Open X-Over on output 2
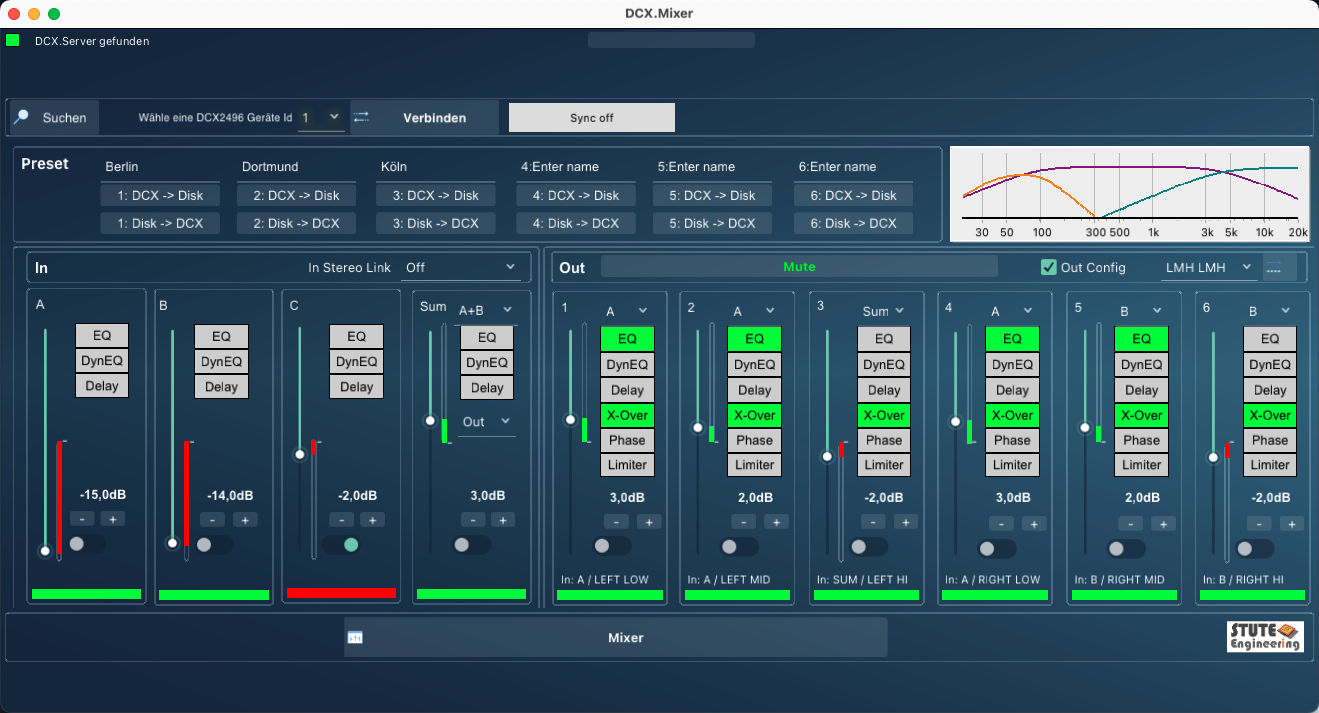The width and height of the screenshot is (1319, 713). coord(754,415)
